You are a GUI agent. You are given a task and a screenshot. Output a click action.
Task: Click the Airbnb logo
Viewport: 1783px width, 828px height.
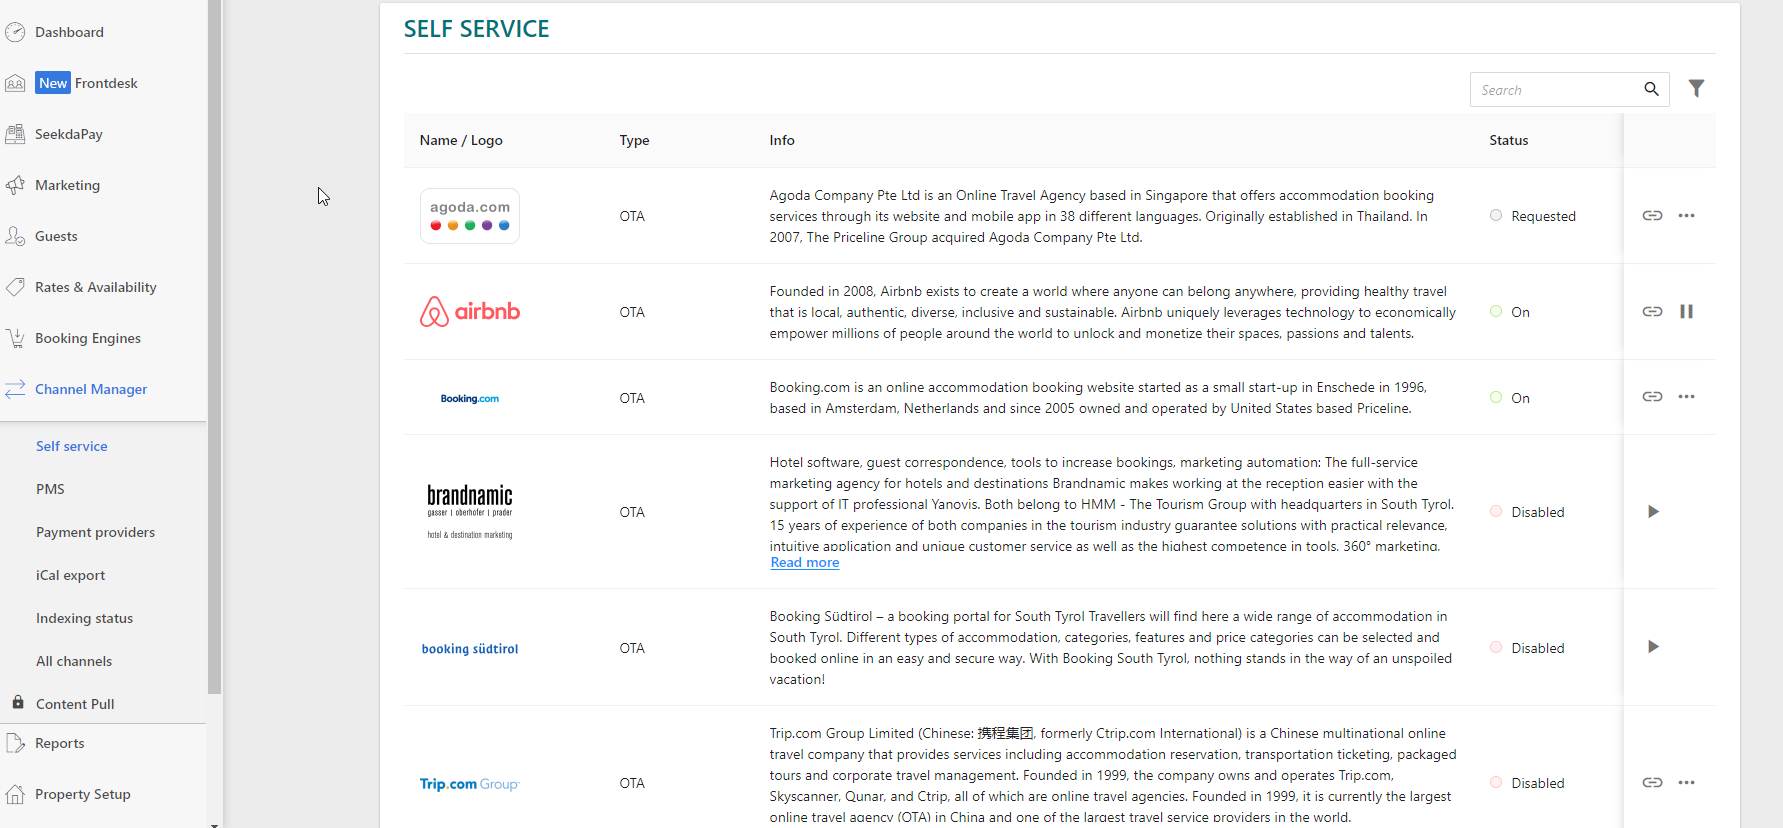point(470,312)
